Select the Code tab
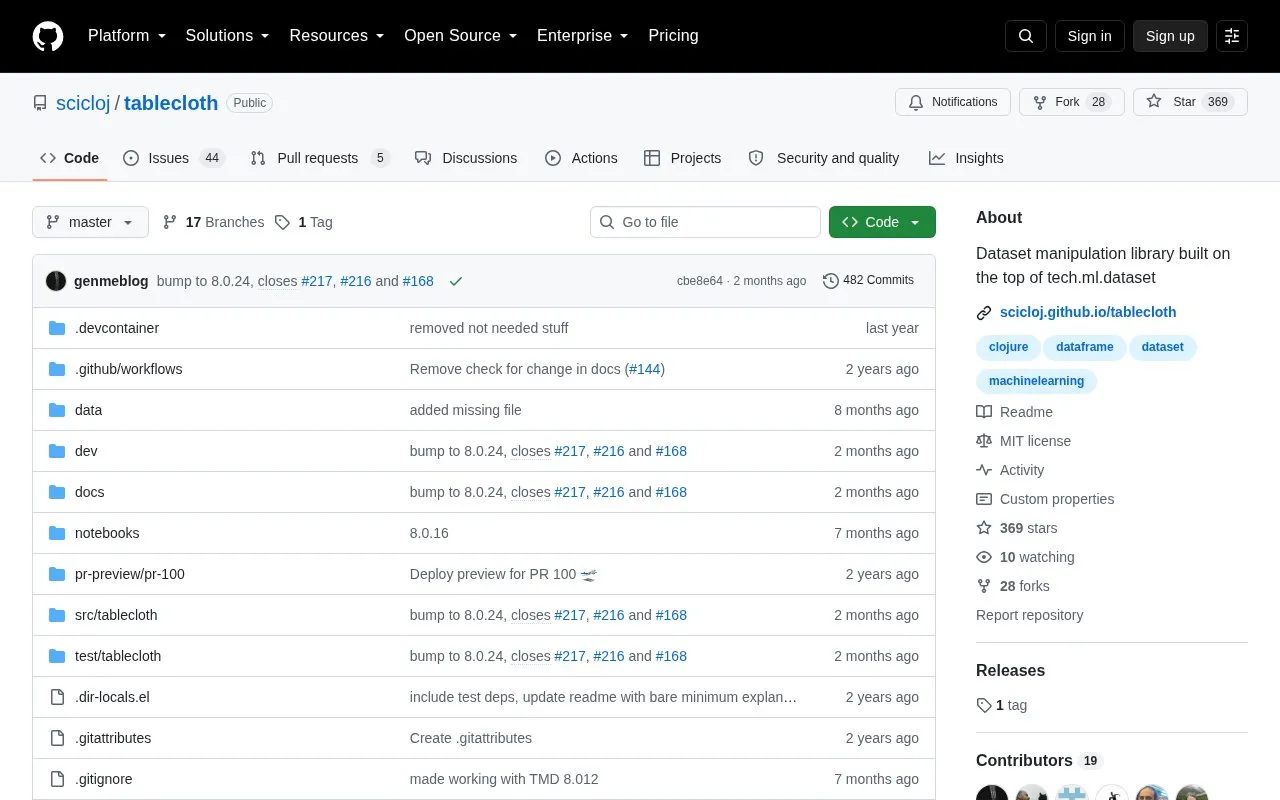Screen dimensions: 1280x800 (69, 158)
